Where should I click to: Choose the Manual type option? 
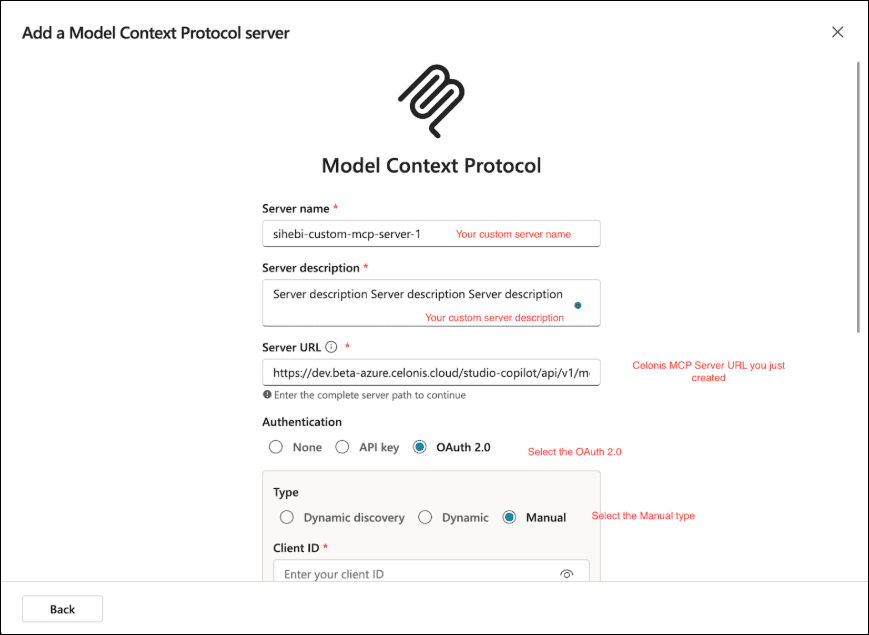[509, 517]
